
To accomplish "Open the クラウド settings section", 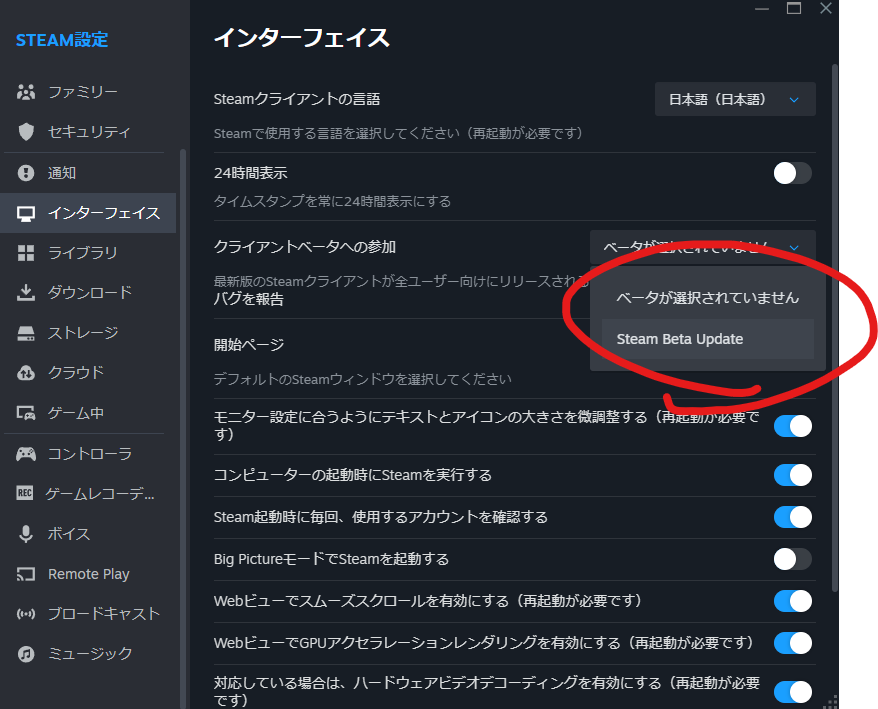I will point(90,373).
